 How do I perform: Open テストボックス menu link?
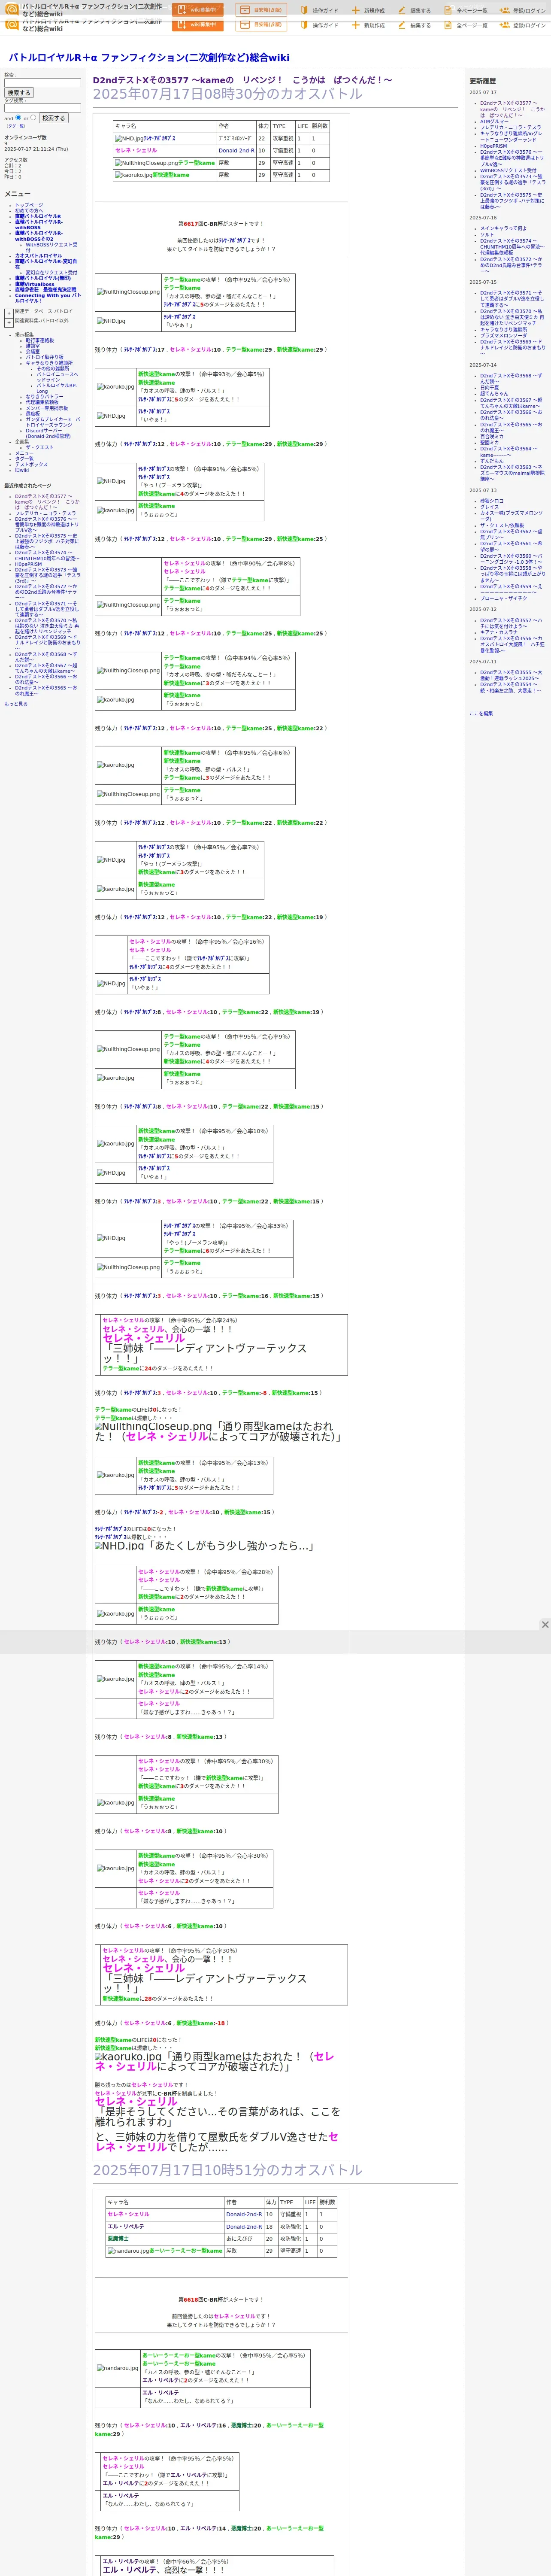(x=31, y=464)
